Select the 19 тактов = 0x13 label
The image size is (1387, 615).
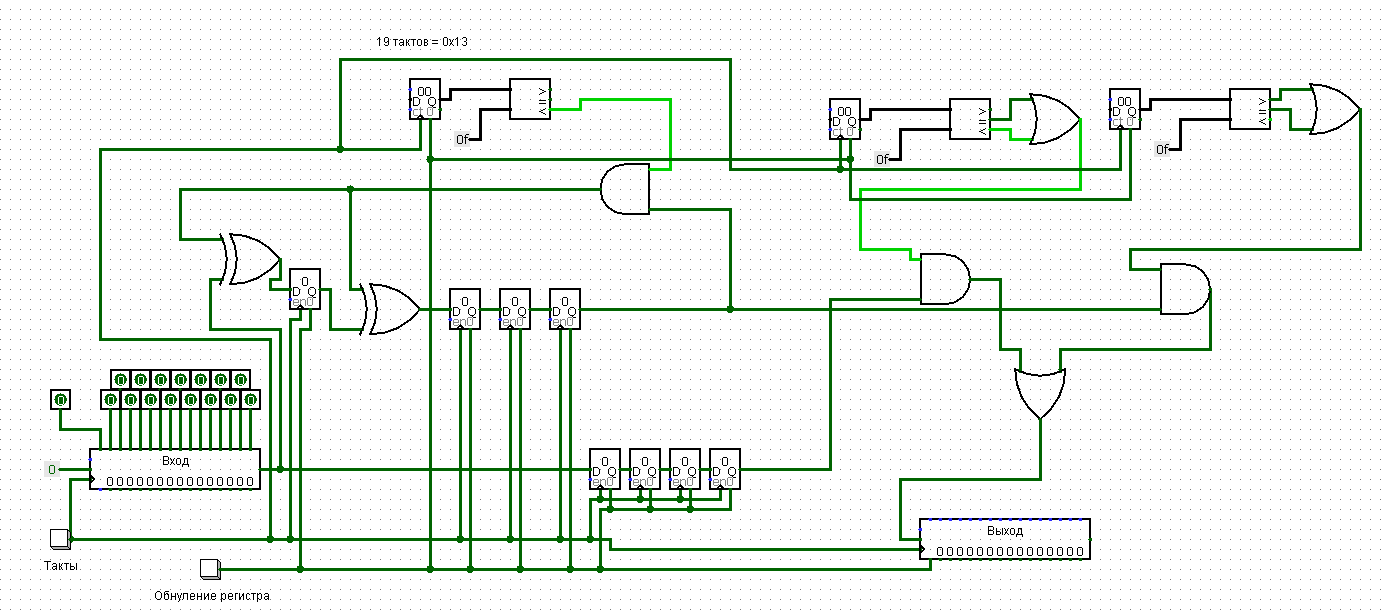(420, 43)
